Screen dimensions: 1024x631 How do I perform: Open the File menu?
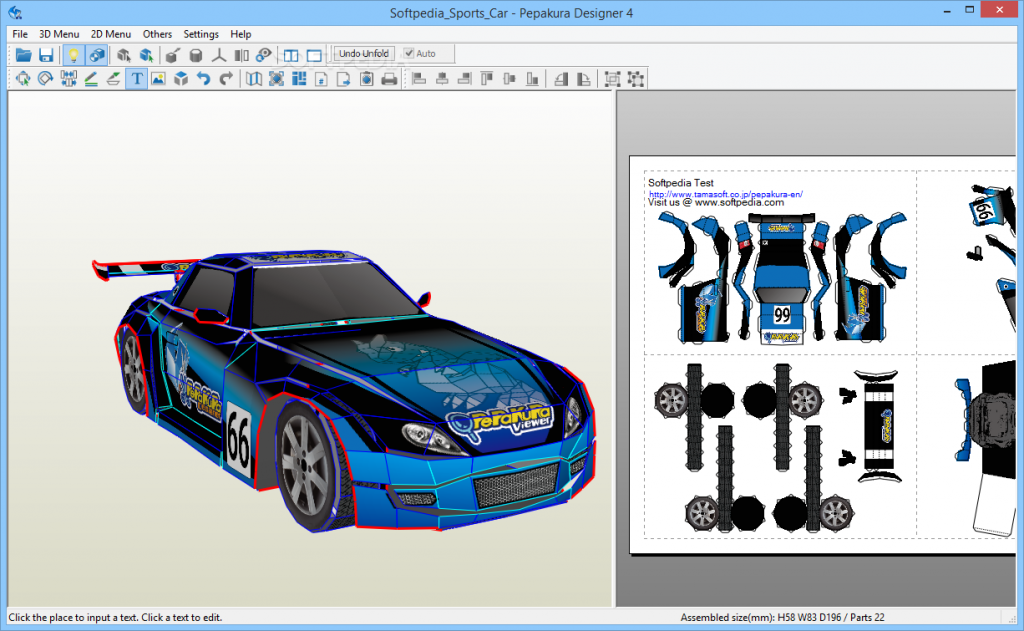pos(20,34)
